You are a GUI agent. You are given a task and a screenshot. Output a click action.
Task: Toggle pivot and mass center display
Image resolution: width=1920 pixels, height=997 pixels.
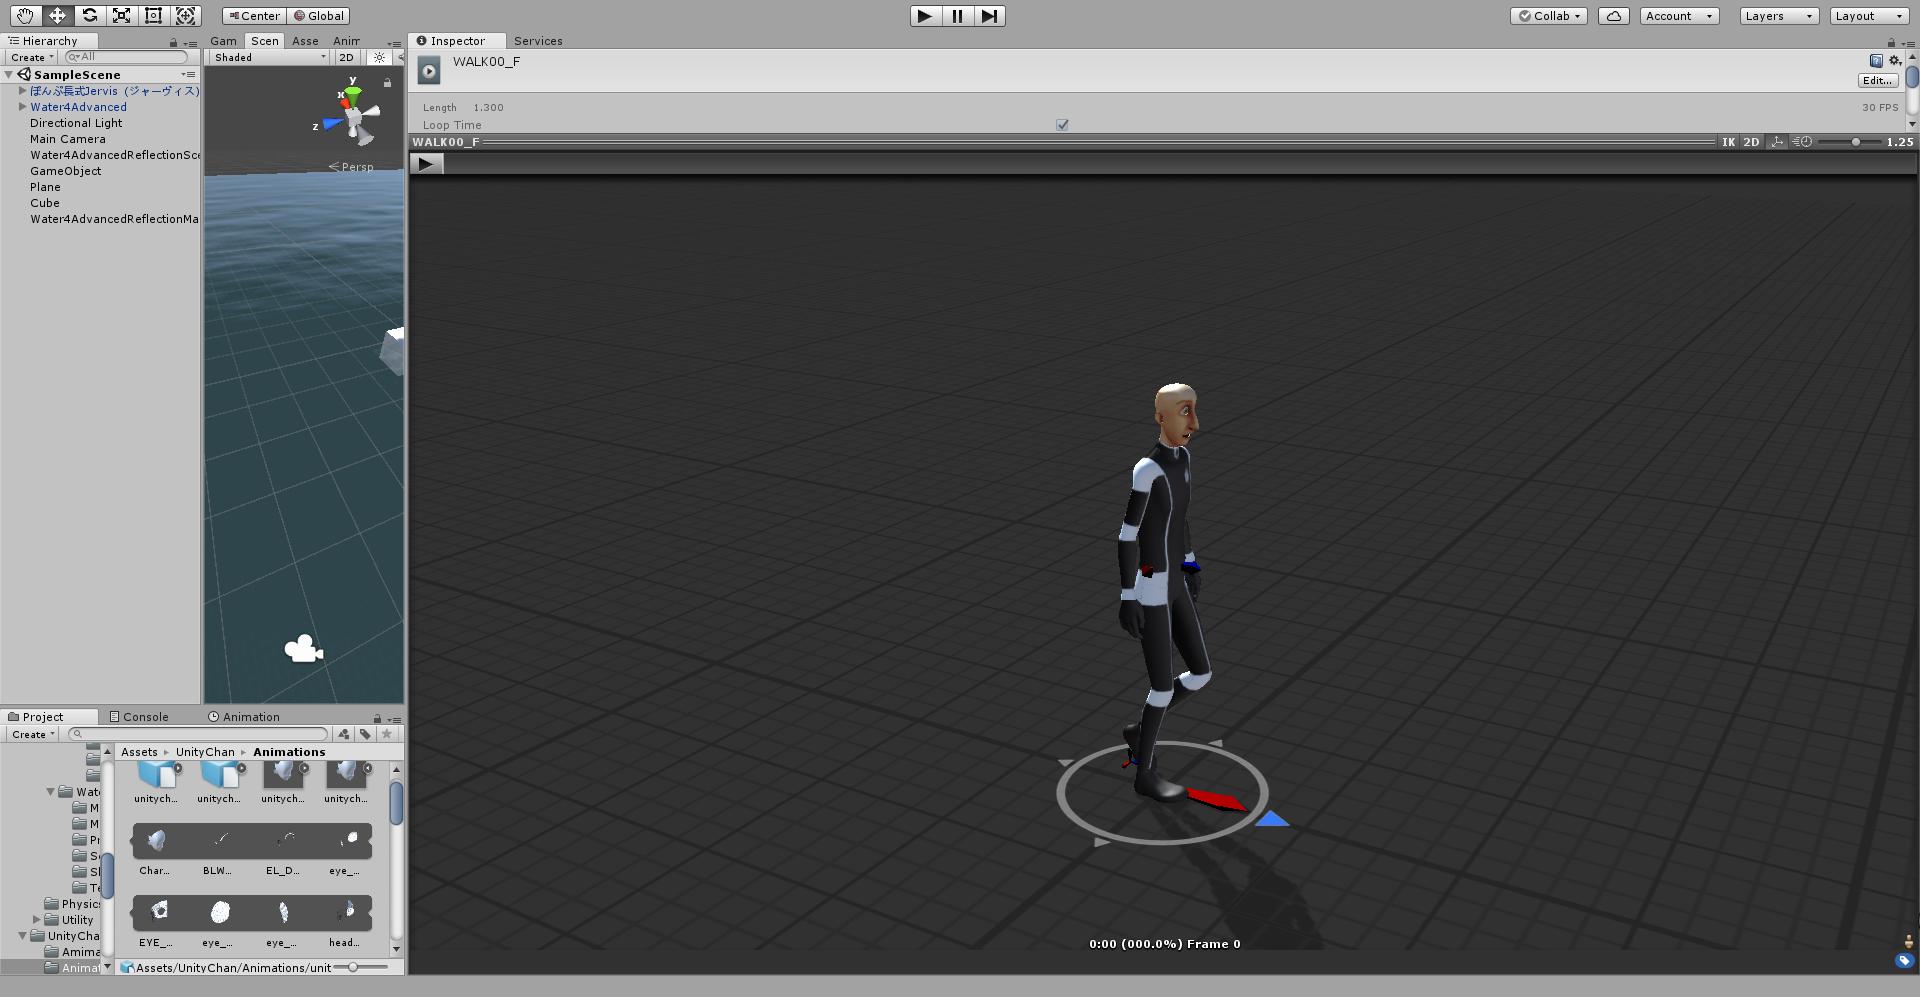coord(1777,142)
